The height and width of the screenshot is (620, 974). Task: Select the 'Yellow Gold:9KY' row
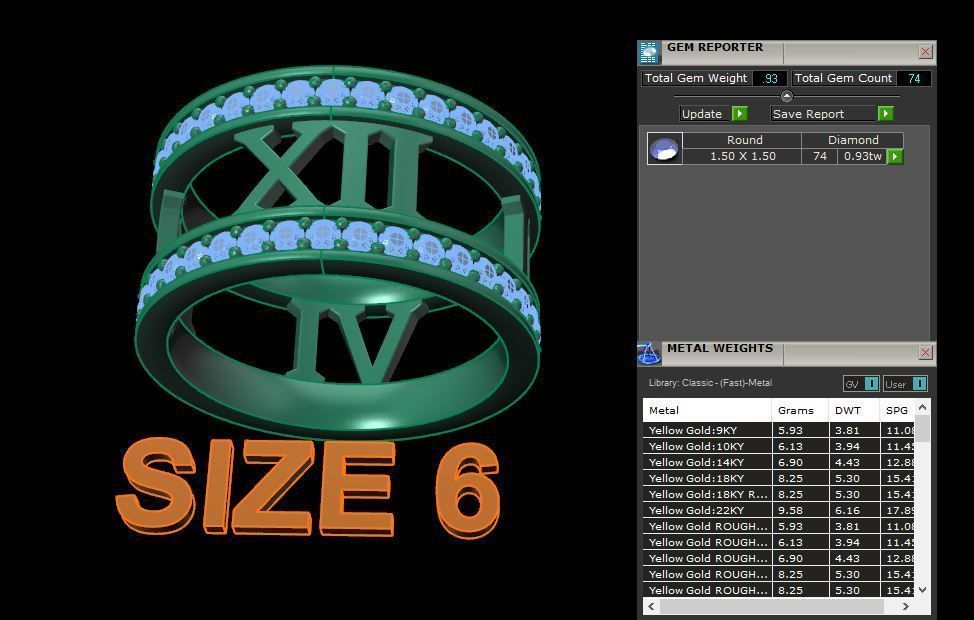(778, 430)
